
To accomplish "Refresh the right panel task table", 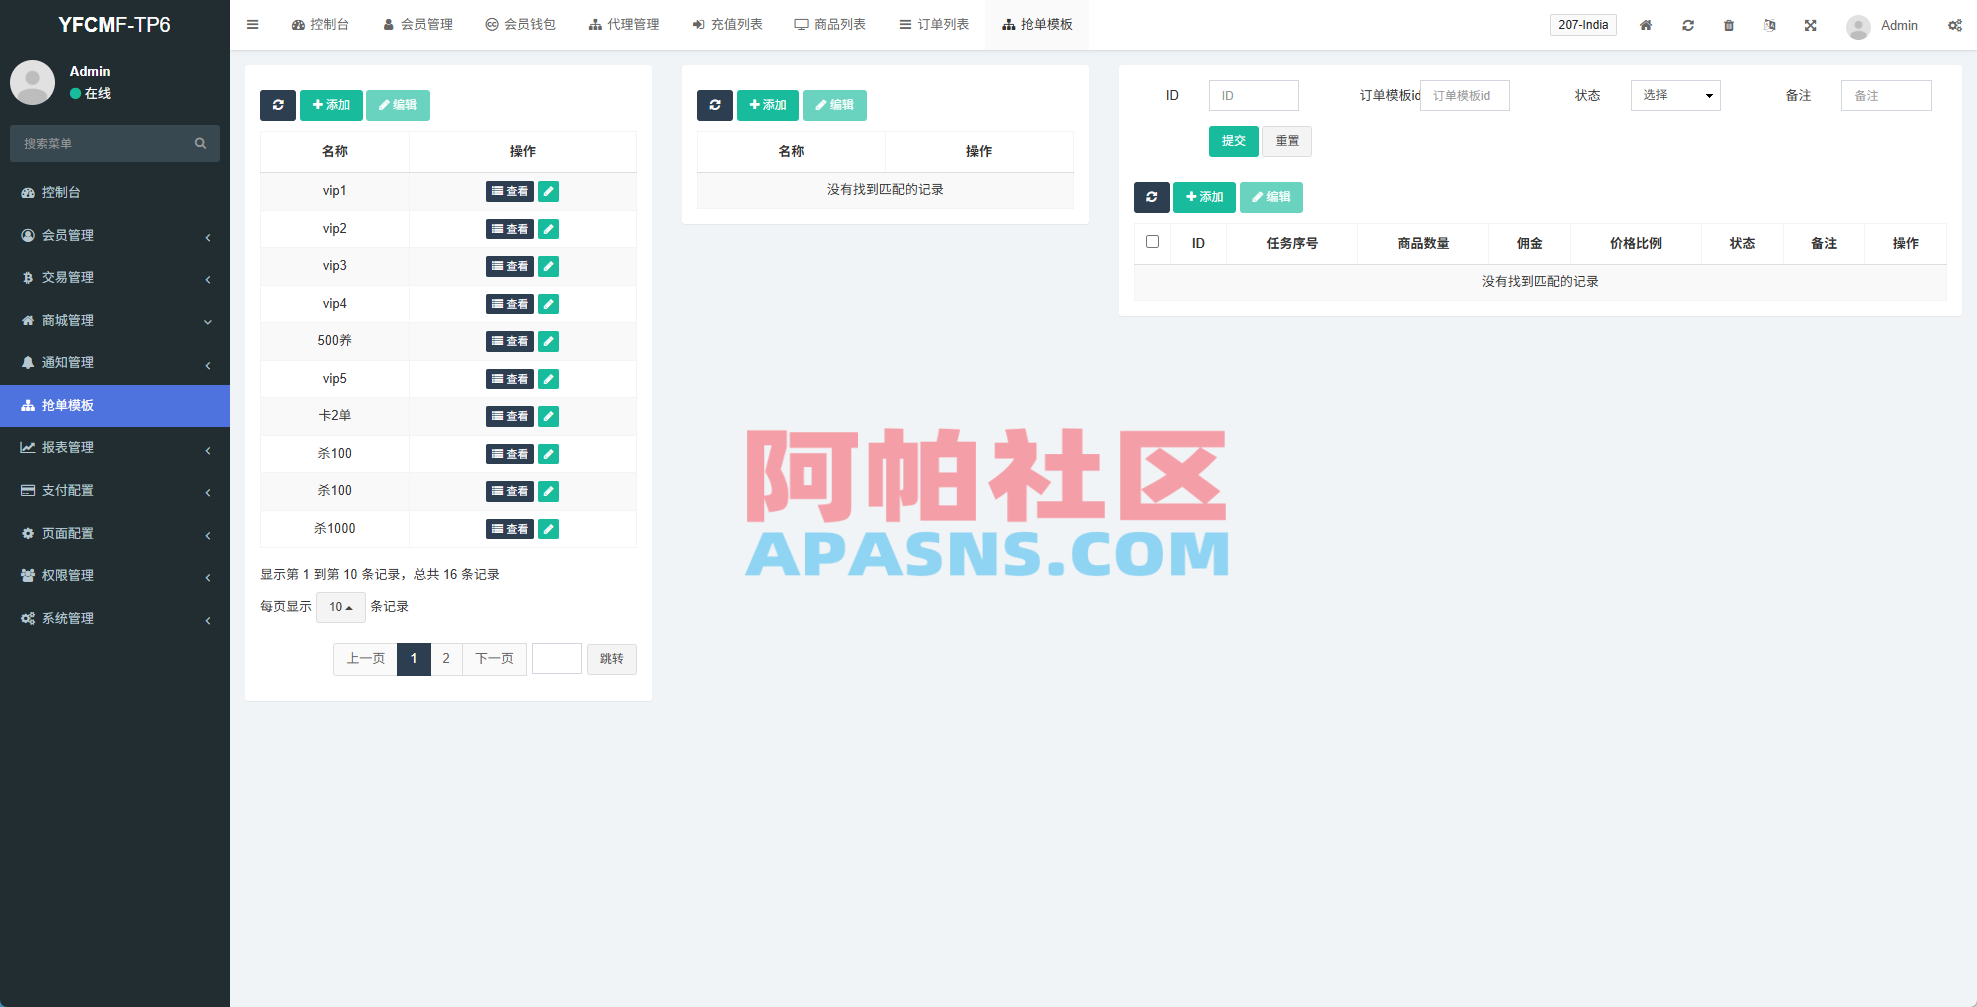I will tap(1152, 197).
